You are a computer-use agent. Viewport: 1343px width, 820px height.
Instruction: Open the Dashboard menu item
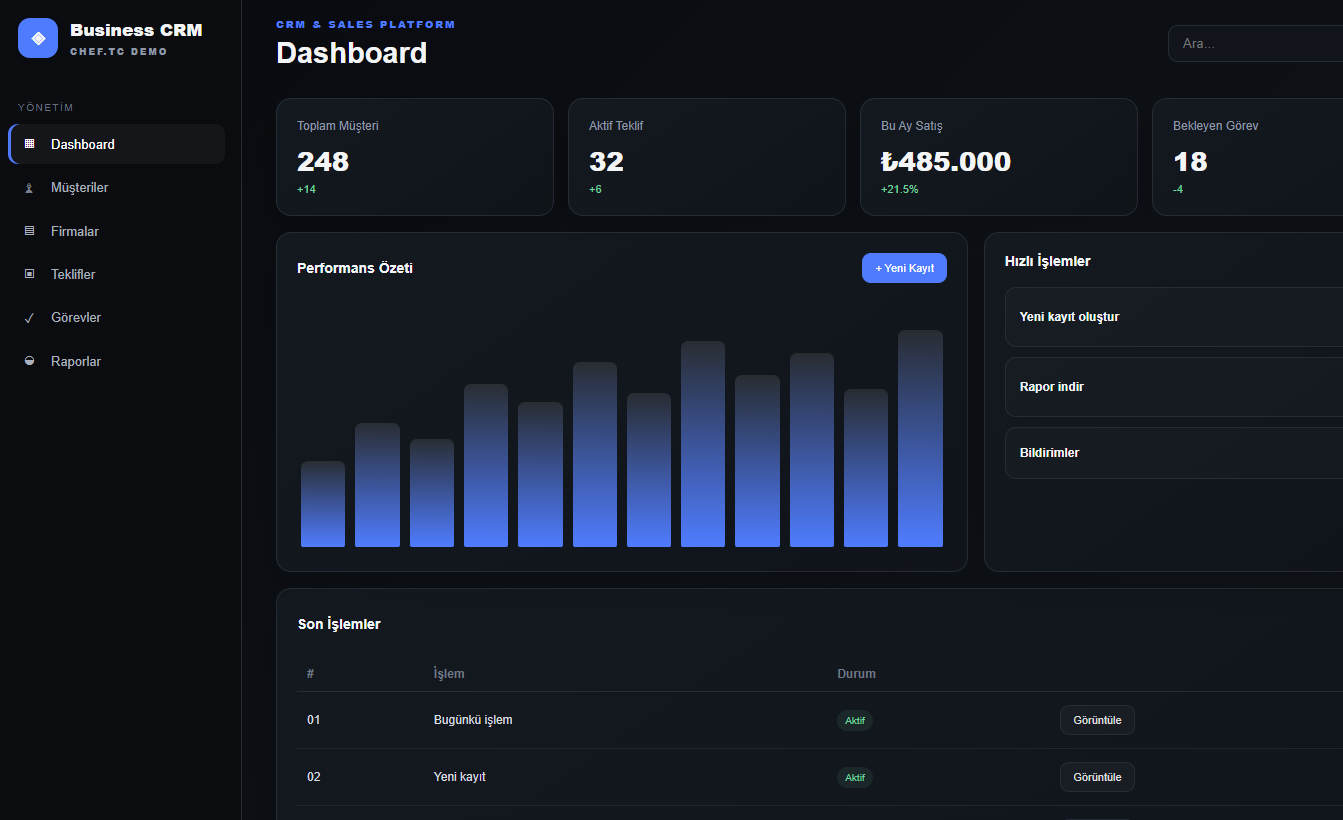tap(116, 144)
